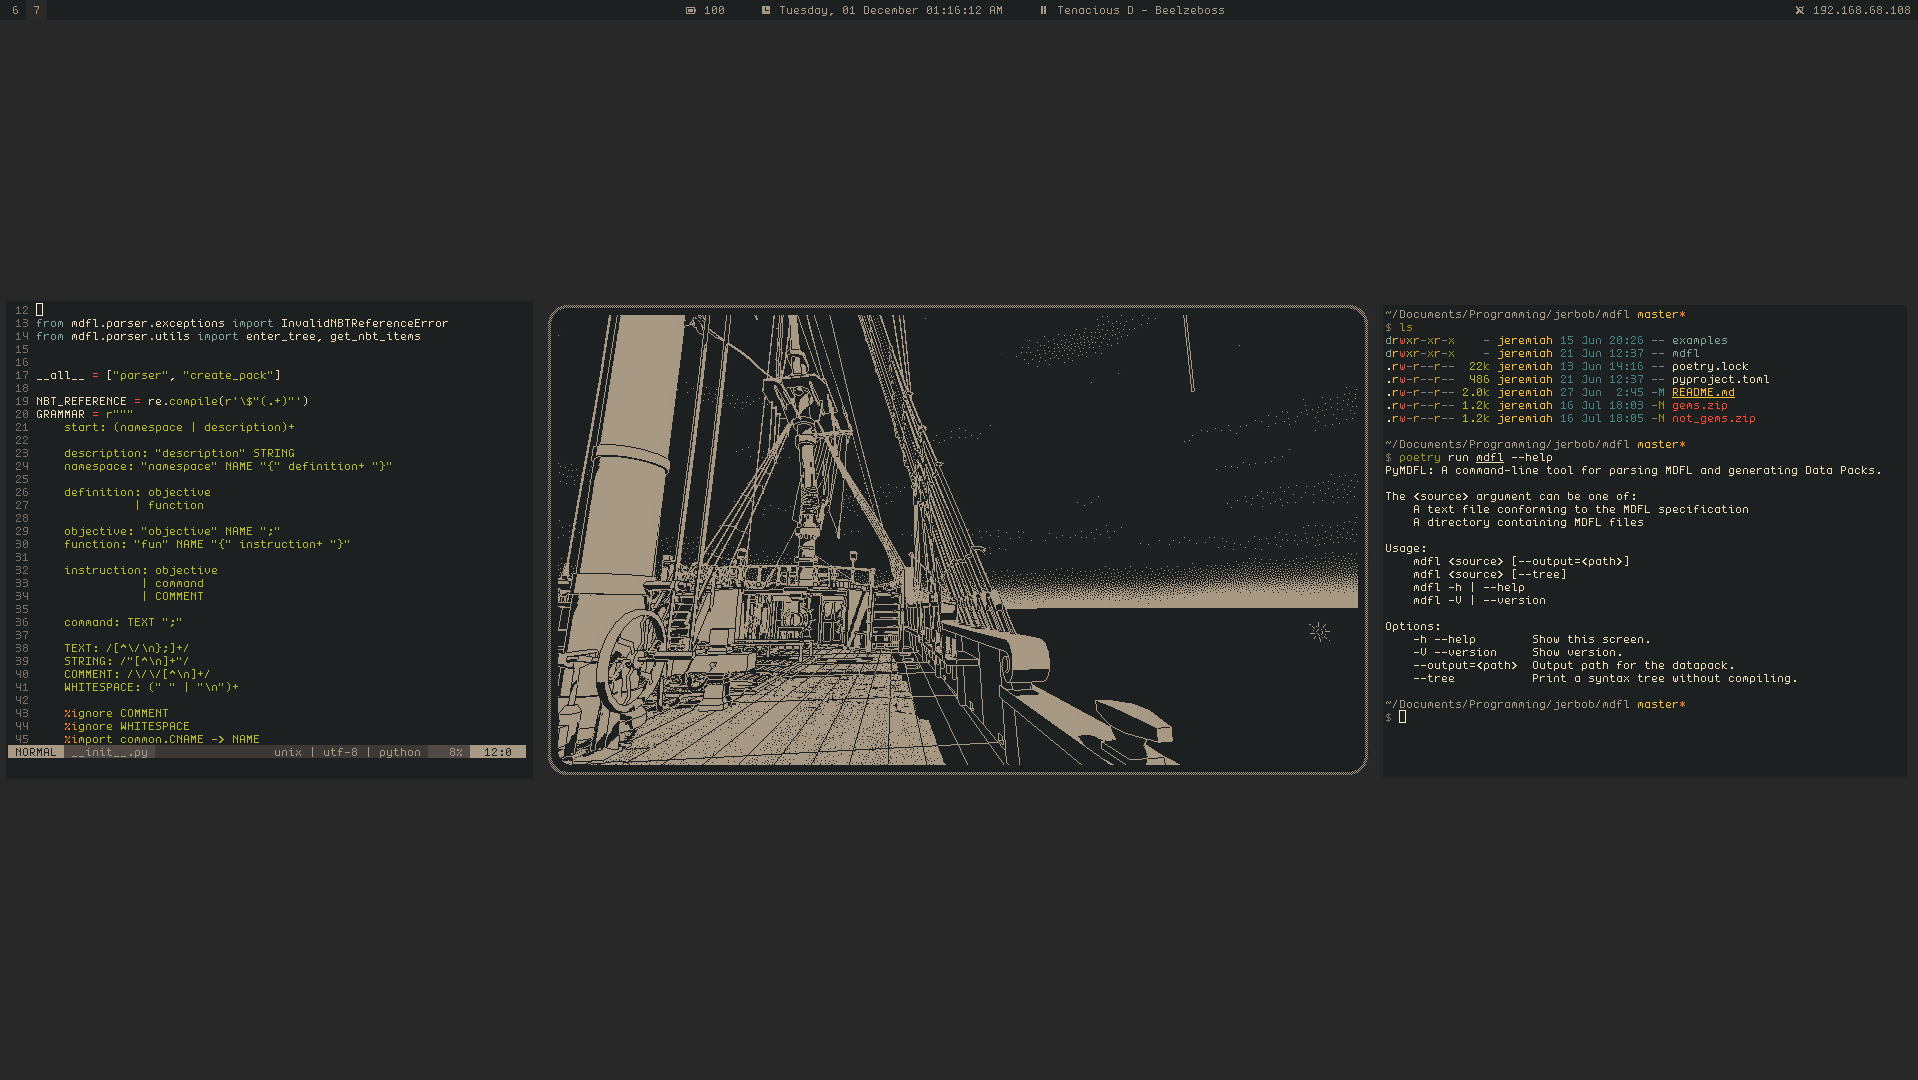
Task: Click the underlined README.md in the ls listing
Action: (1703, 392)
